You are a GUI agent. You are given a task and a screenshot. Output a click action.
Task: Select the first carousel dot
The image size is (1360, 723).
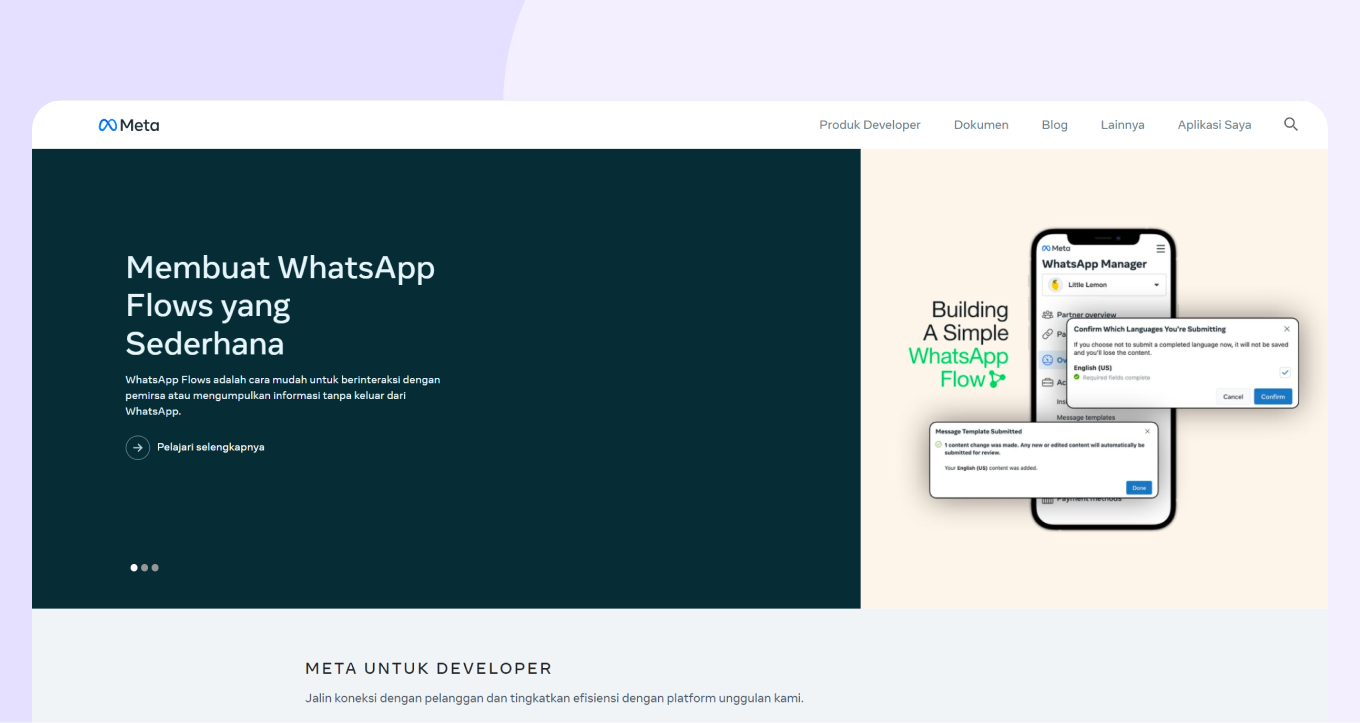pyautogui.click(x=134, y=568)
